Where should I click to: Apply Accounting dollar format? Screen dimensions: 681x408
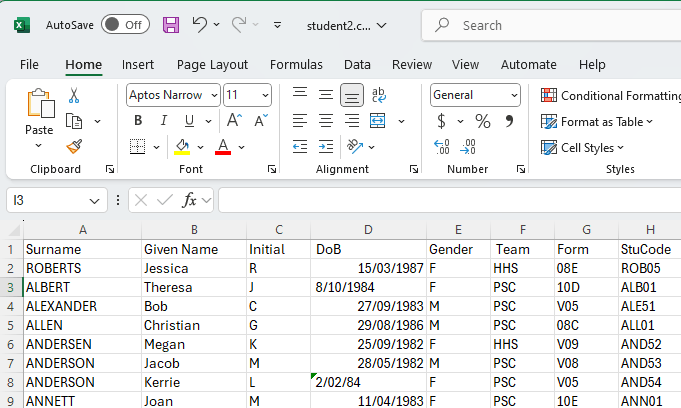pos(441,121)
